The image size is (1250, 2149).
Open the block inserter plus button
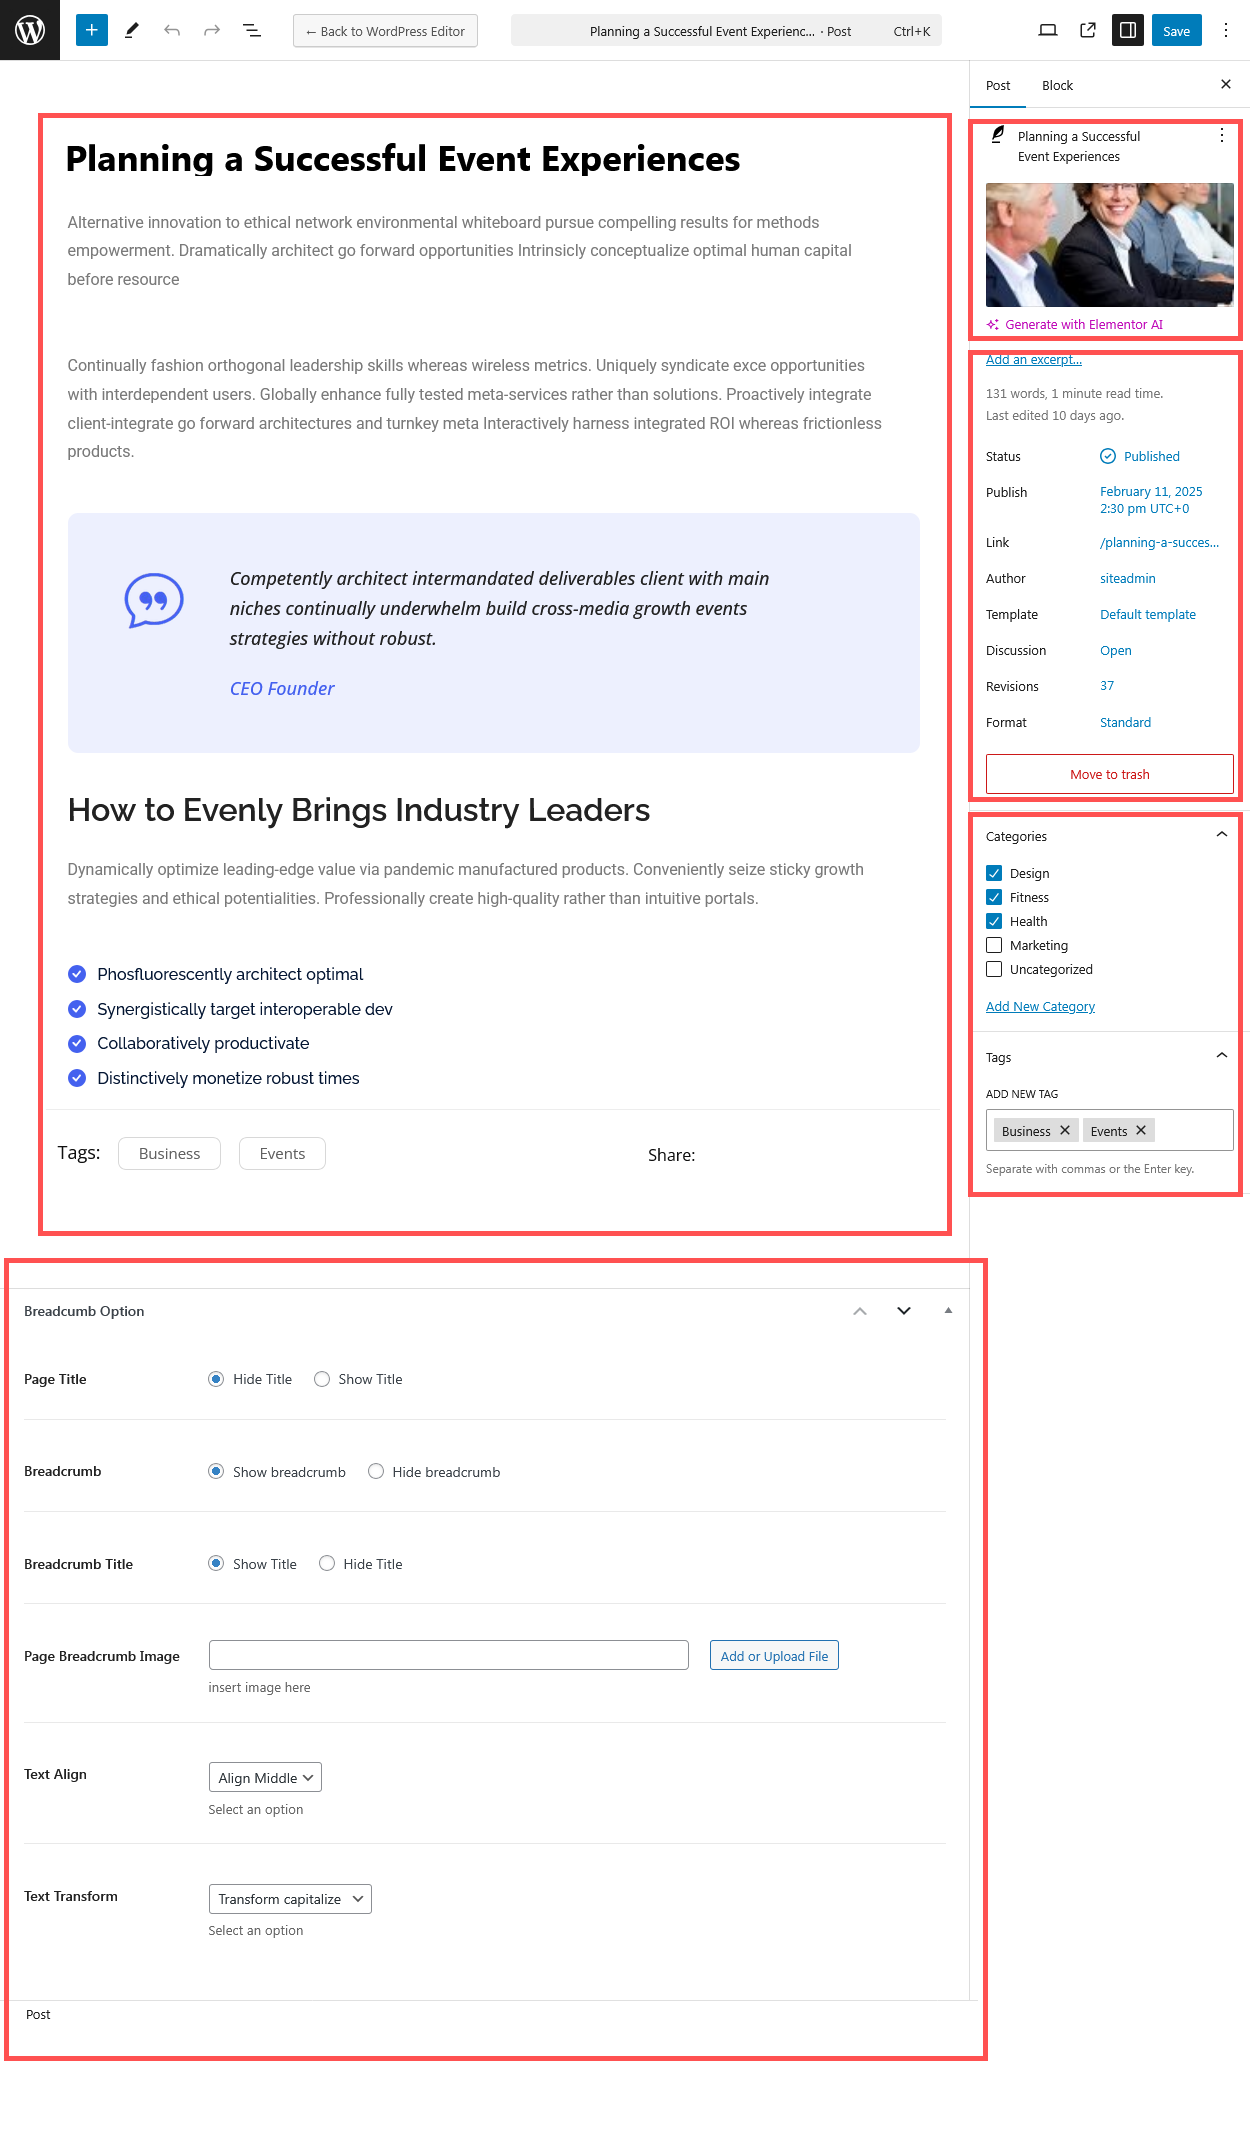pyautogui.click(x=91, y=30)
